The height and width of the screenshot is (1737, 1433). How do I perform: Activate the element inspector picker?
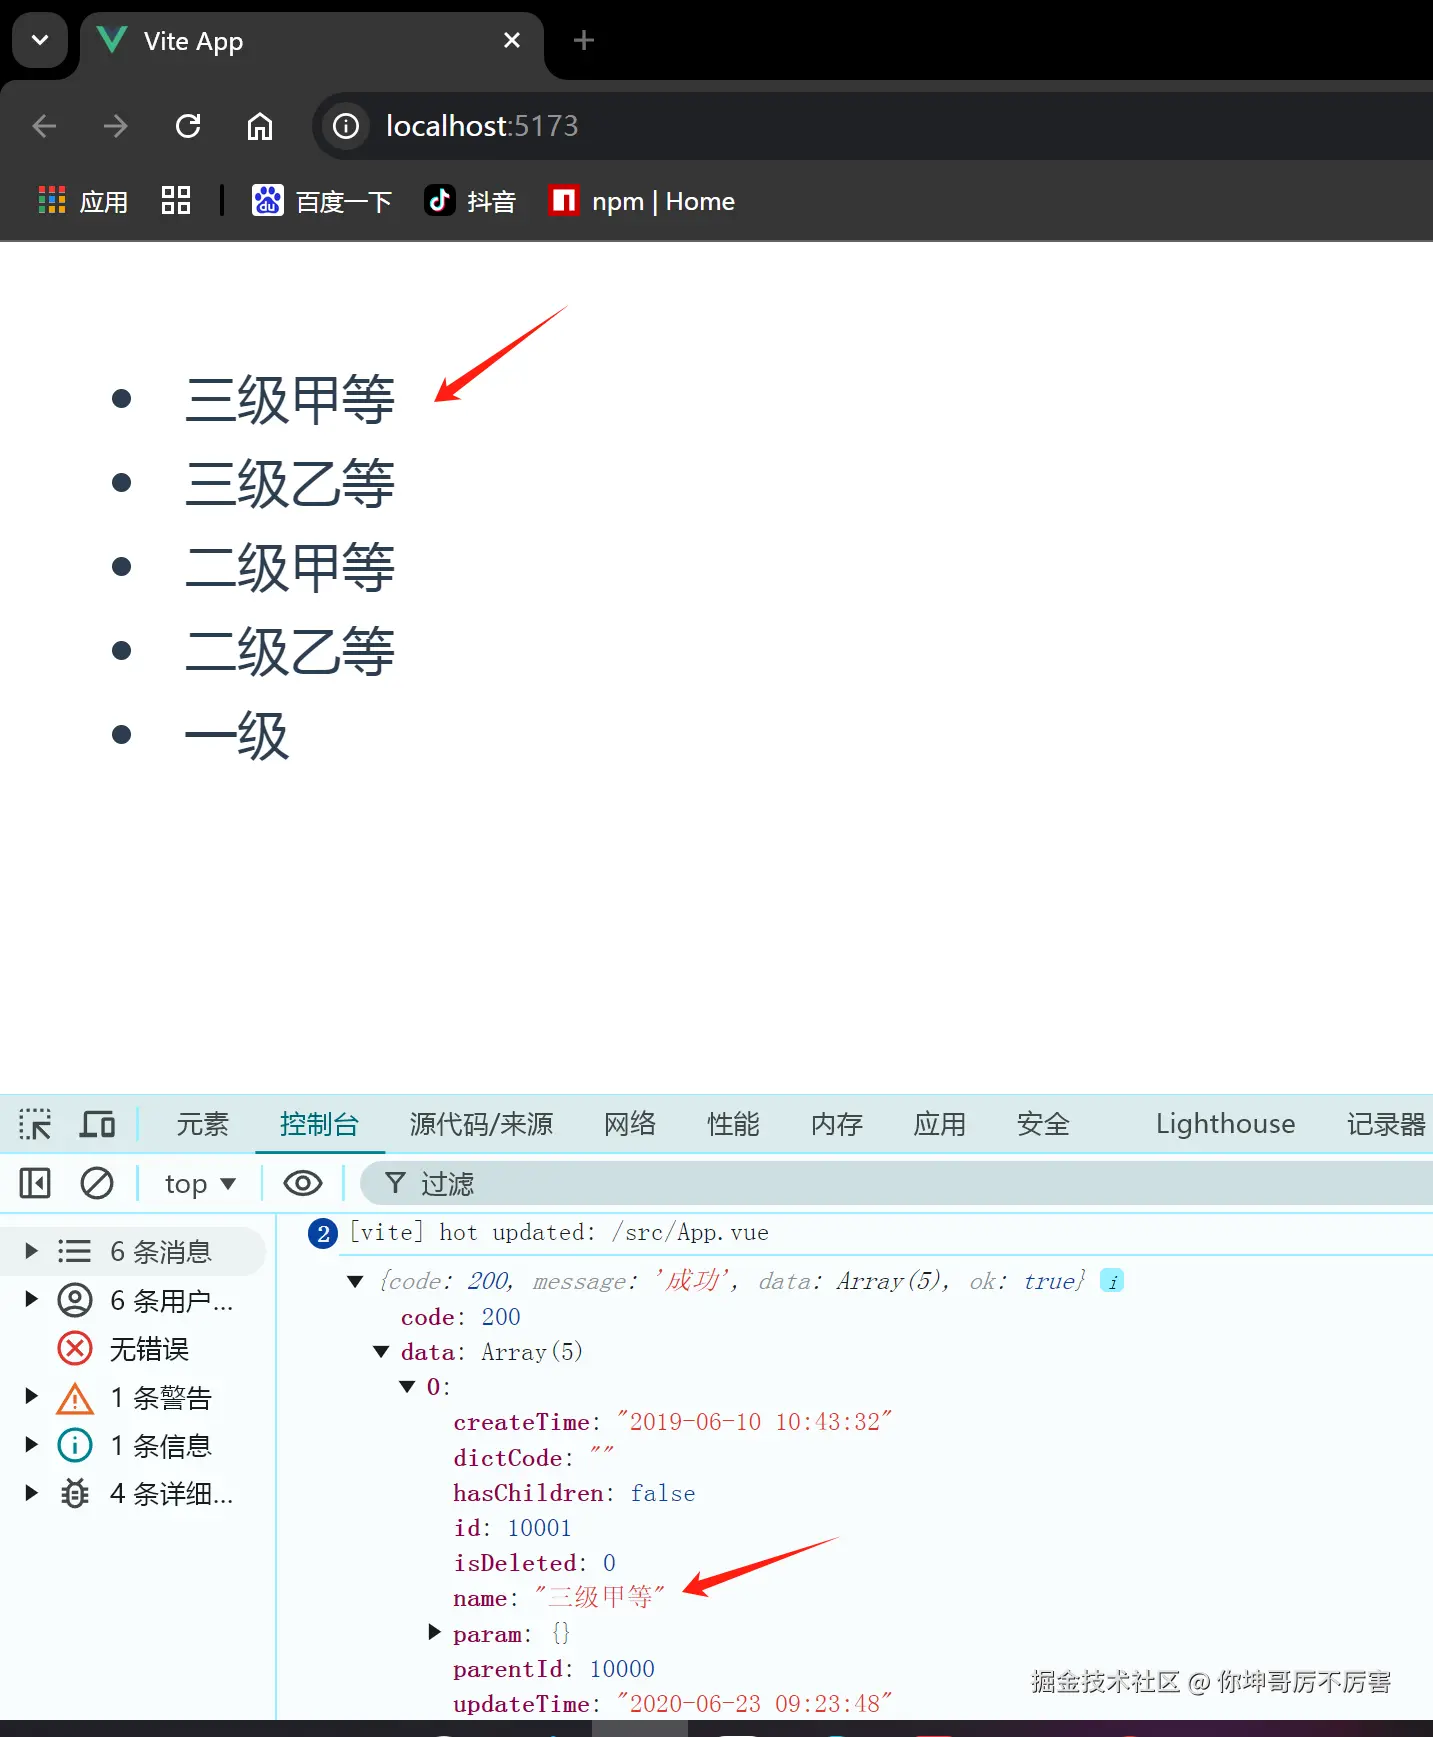pyautogui.click(x=35, y=1124)
